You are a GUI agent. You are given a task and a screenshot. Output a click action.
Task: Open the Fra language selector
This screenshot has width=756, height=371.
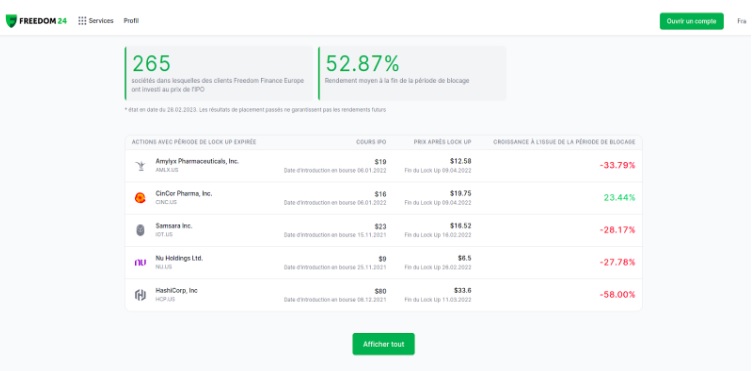click(x=742, y=21)
